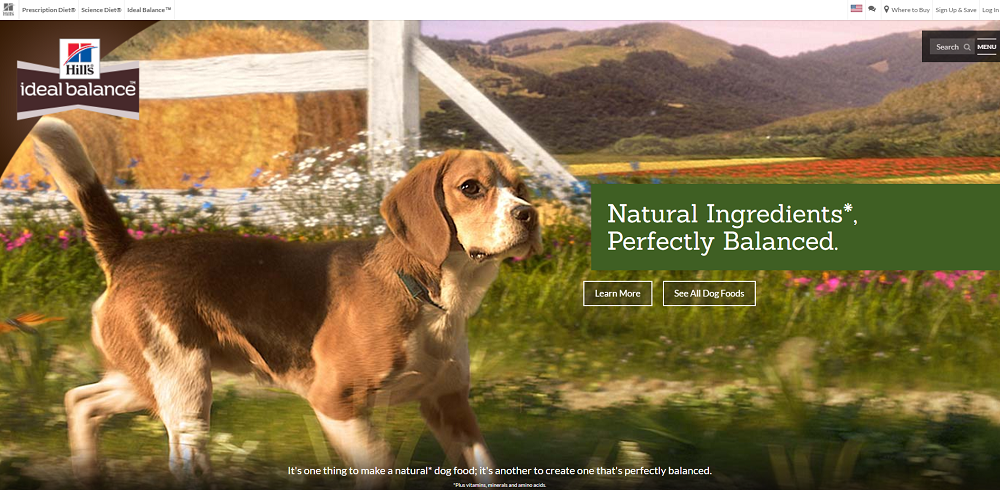Go to the Science Diet site
Image resolution: width=1000 pixels, height=490 pixels.
click(x=101, y=10)
